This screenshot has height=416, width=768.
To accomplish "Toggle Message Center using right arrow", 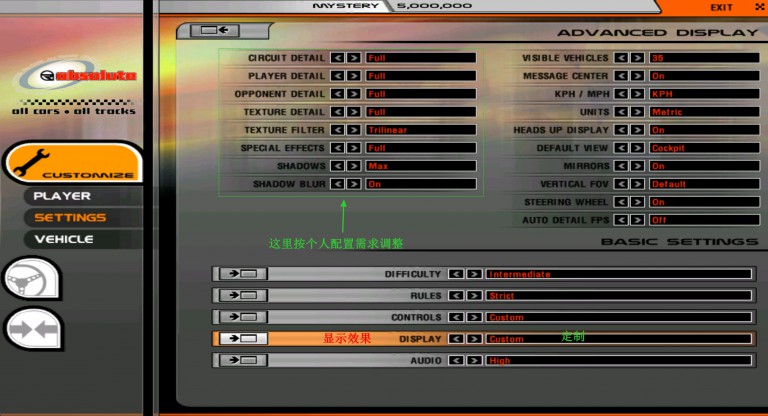I will [637, 76].
